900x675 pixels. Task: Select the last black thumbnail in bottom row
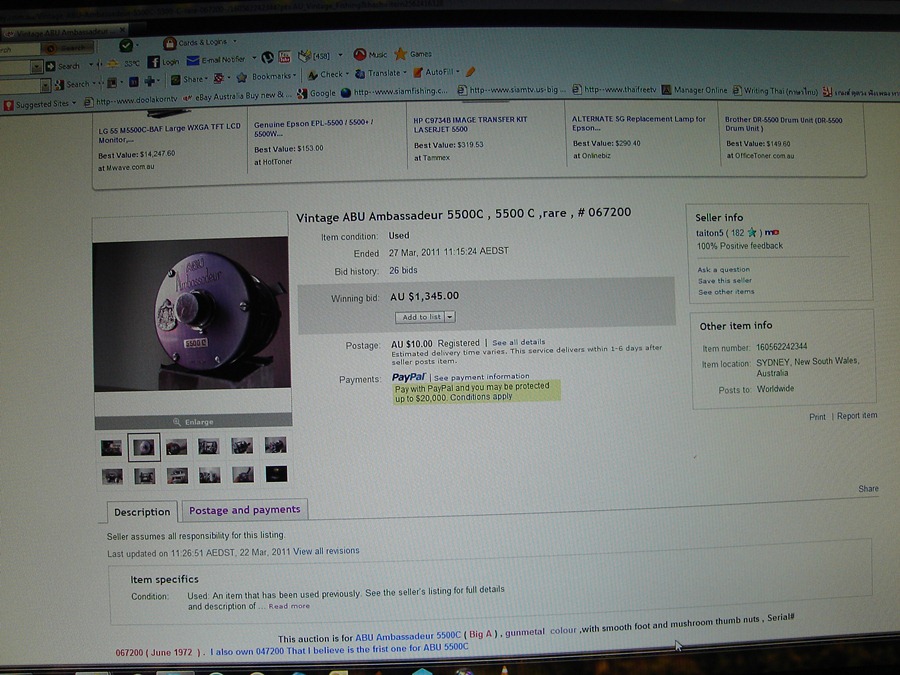coord(276,474)
